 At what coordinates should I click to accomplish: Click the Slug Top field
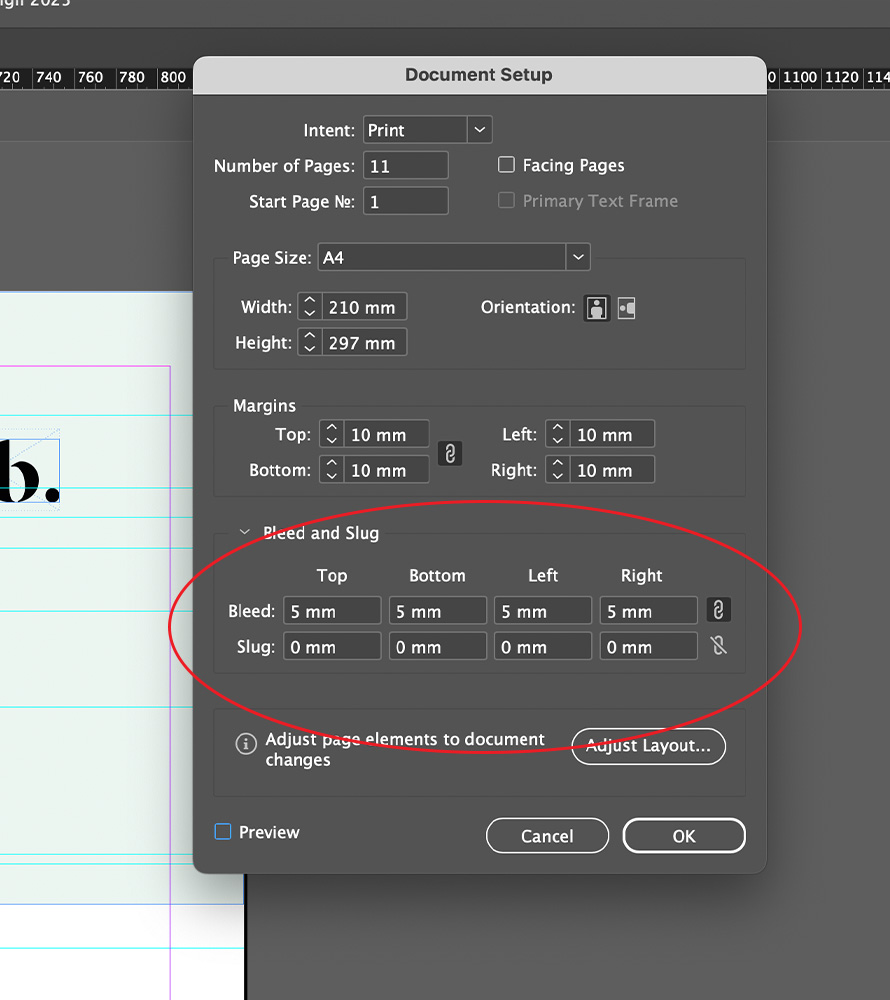(332, 646)
